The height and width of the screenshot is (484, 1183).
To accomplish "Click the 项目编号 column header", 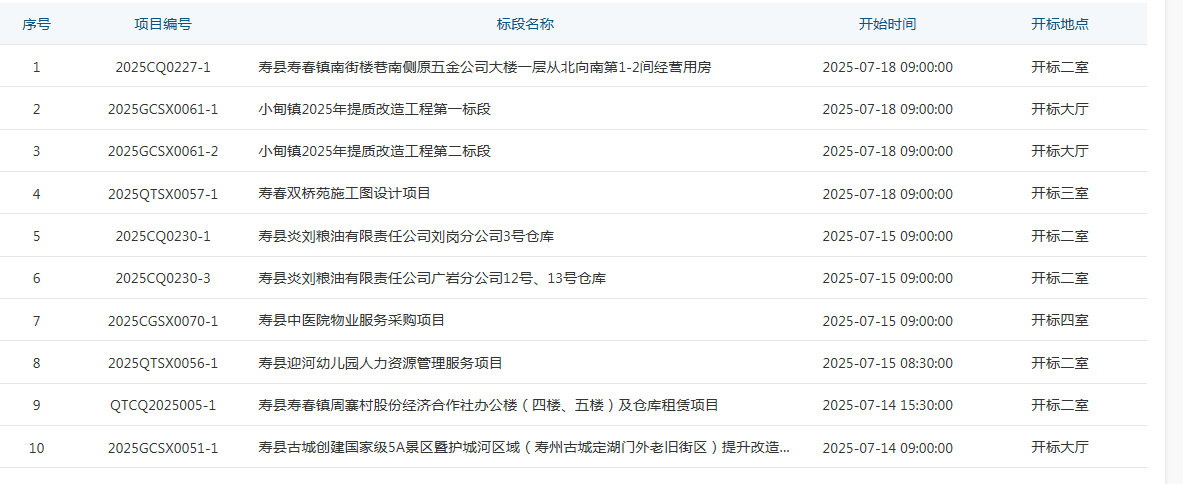I will coord(163,24).
